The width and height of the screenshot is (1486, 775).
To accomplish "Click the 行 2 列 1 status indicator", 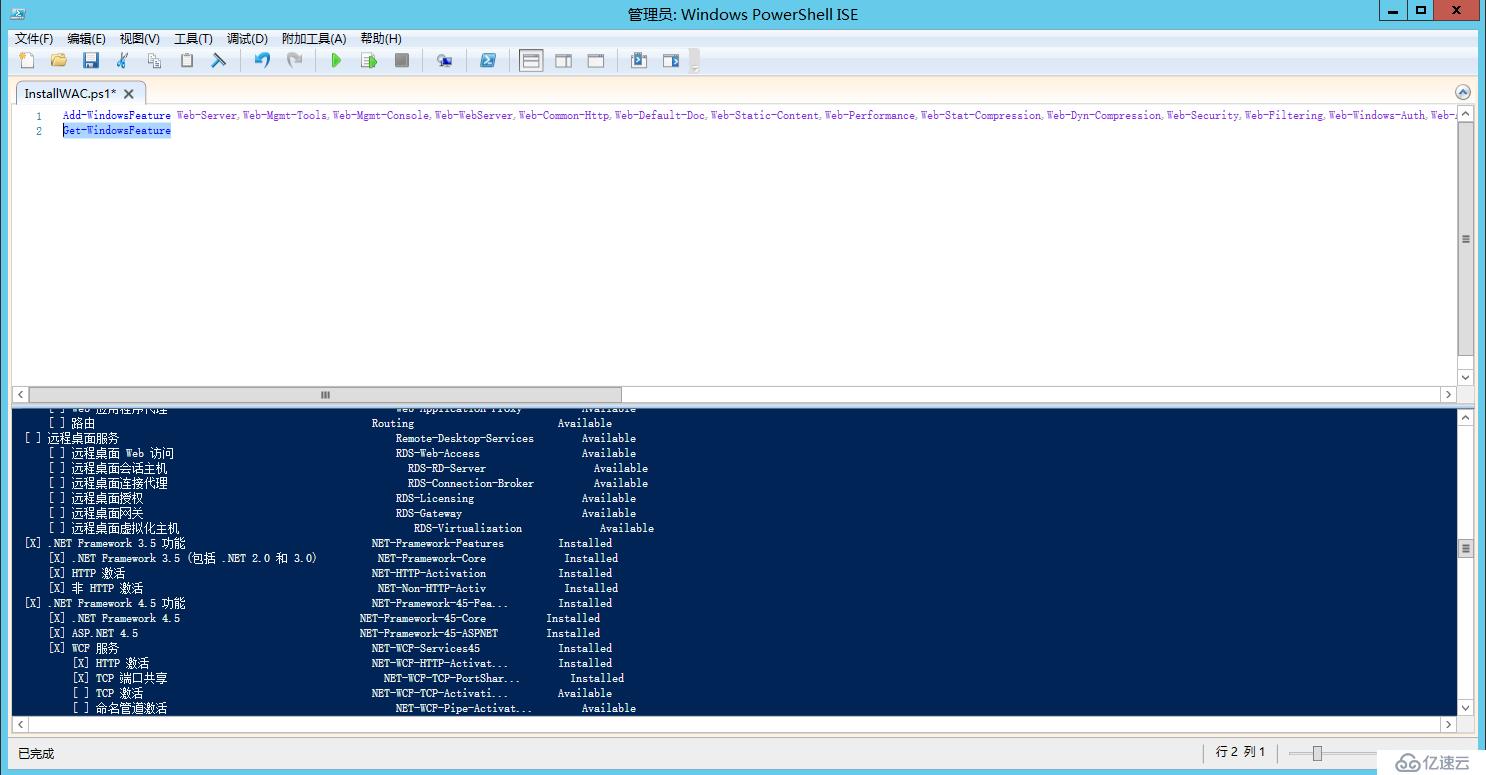I will [1241, 752].
